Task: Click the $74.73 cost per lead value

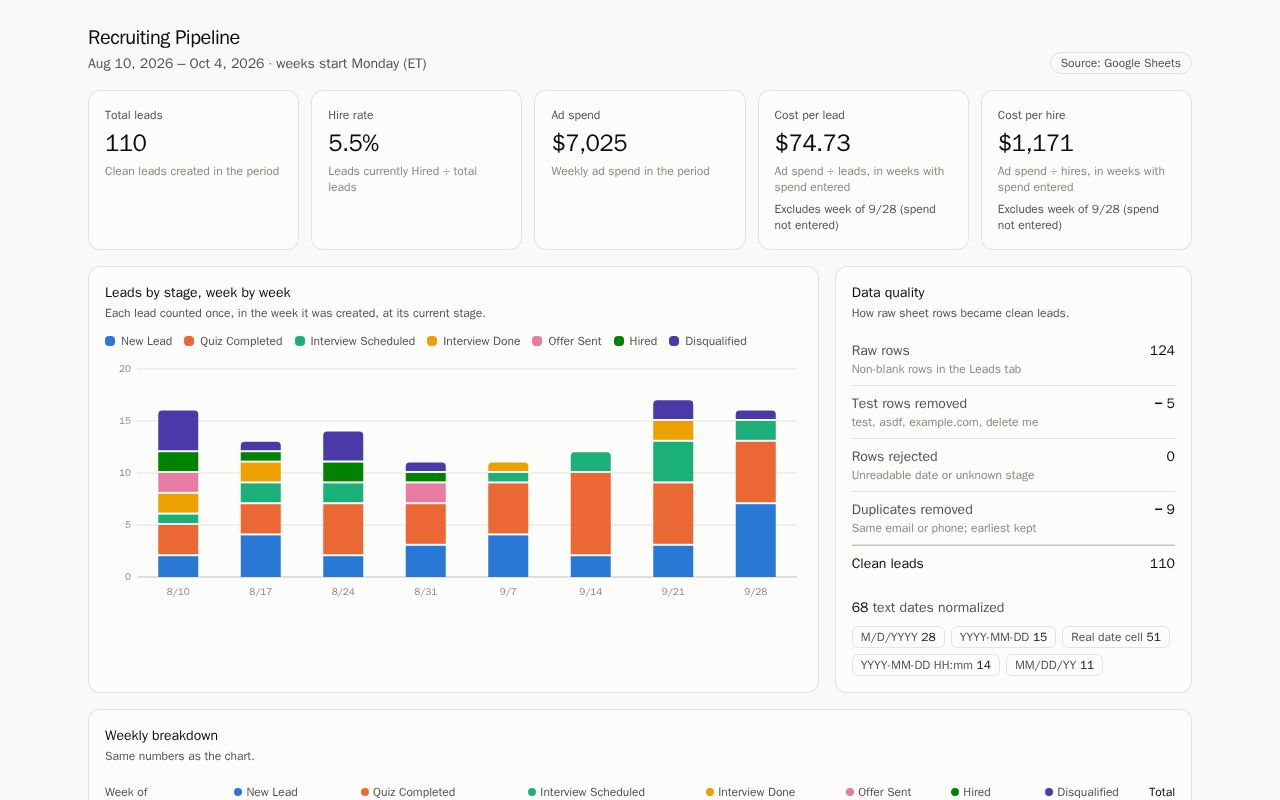Action: (x=812, y=143)
